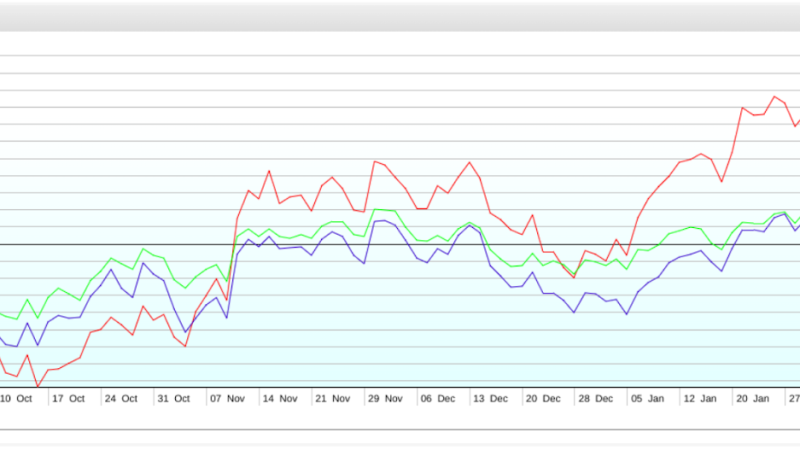Click the red line's highest peak
Image resolution: width=800 pixels, height=450 pixels.
[x=774, y=97]
